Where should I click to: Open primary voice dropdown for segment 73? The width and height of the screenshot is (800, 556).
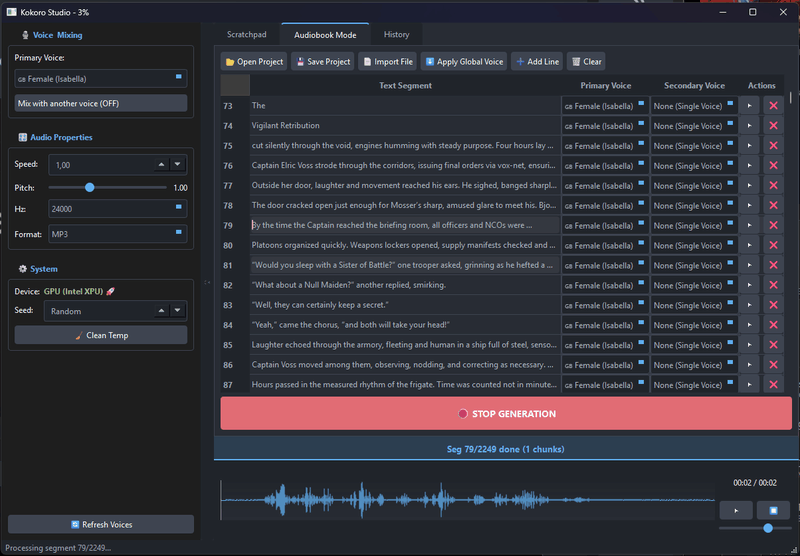[x=605, y=106]
